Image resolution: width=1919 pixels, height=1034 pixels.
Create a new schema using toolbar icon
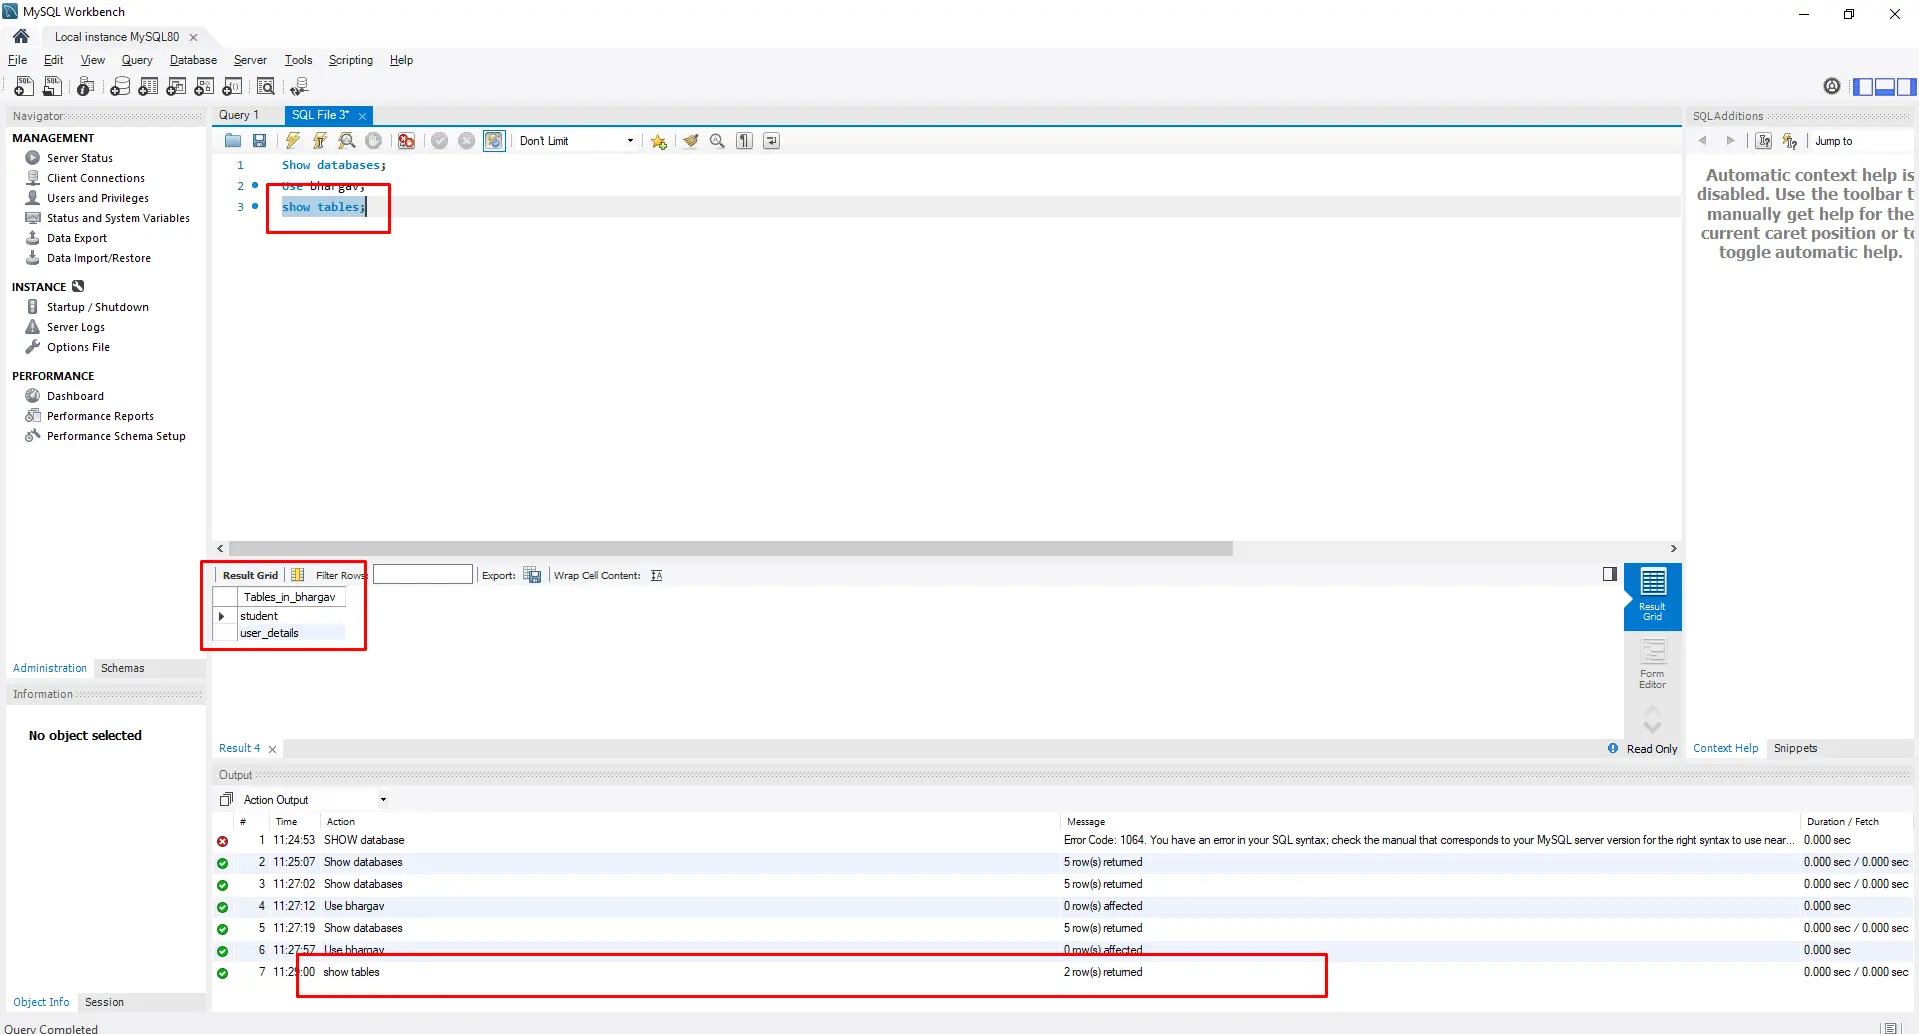120,87
